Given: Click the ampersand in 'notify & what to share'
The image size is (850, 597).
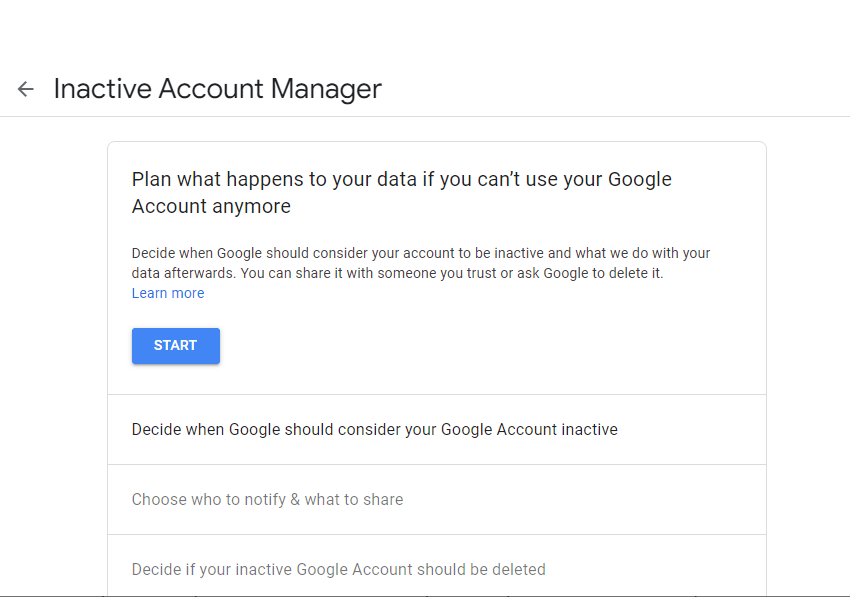Looking at the screenshot, I should (295, 499).
